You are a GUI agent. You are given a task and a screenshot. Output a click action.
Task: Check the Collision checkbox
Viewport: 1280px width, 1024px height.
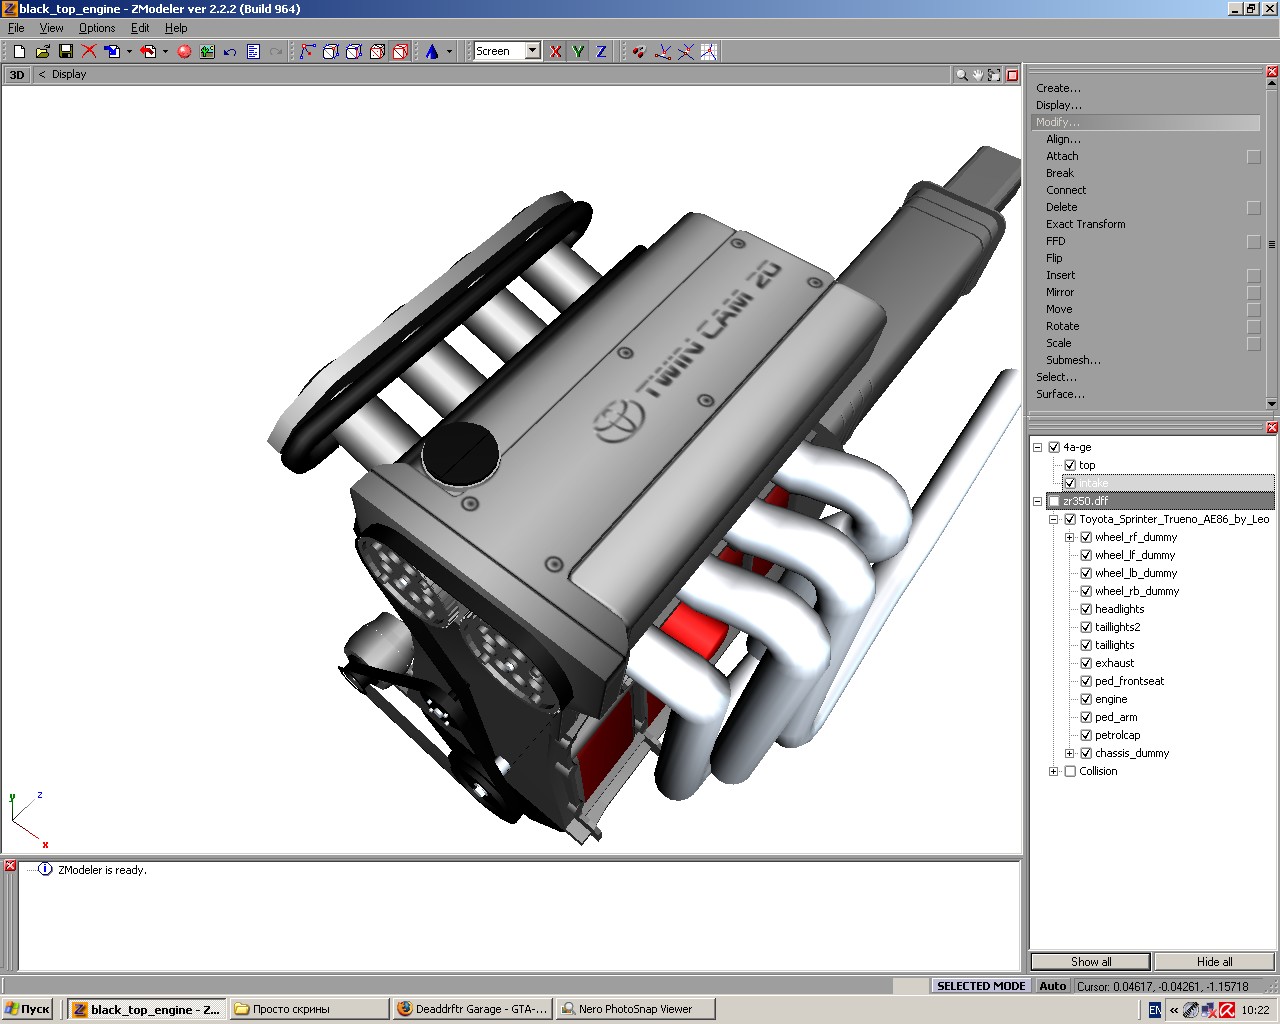[x=1070, y=771]
